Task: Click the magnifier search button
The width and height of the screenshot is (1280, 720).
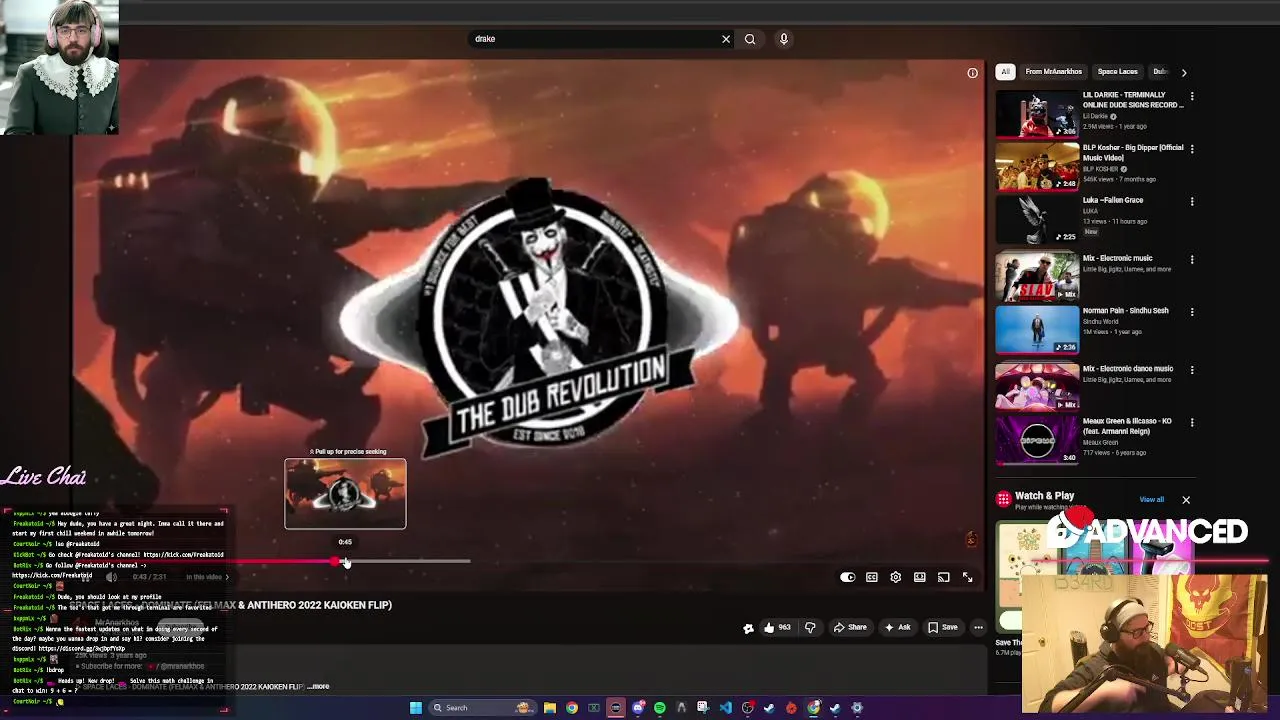Action: [750, 39]
